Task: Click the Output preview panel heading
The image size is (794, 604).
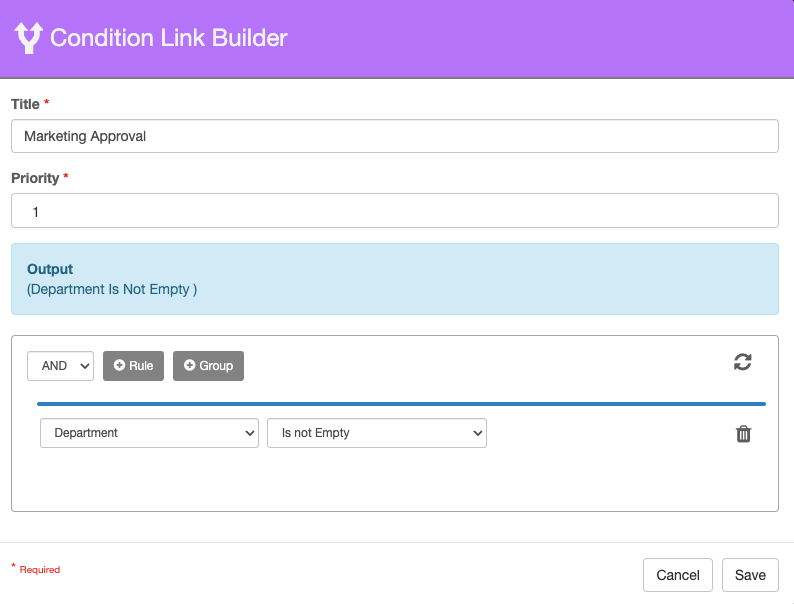Action: pos(50,269)
